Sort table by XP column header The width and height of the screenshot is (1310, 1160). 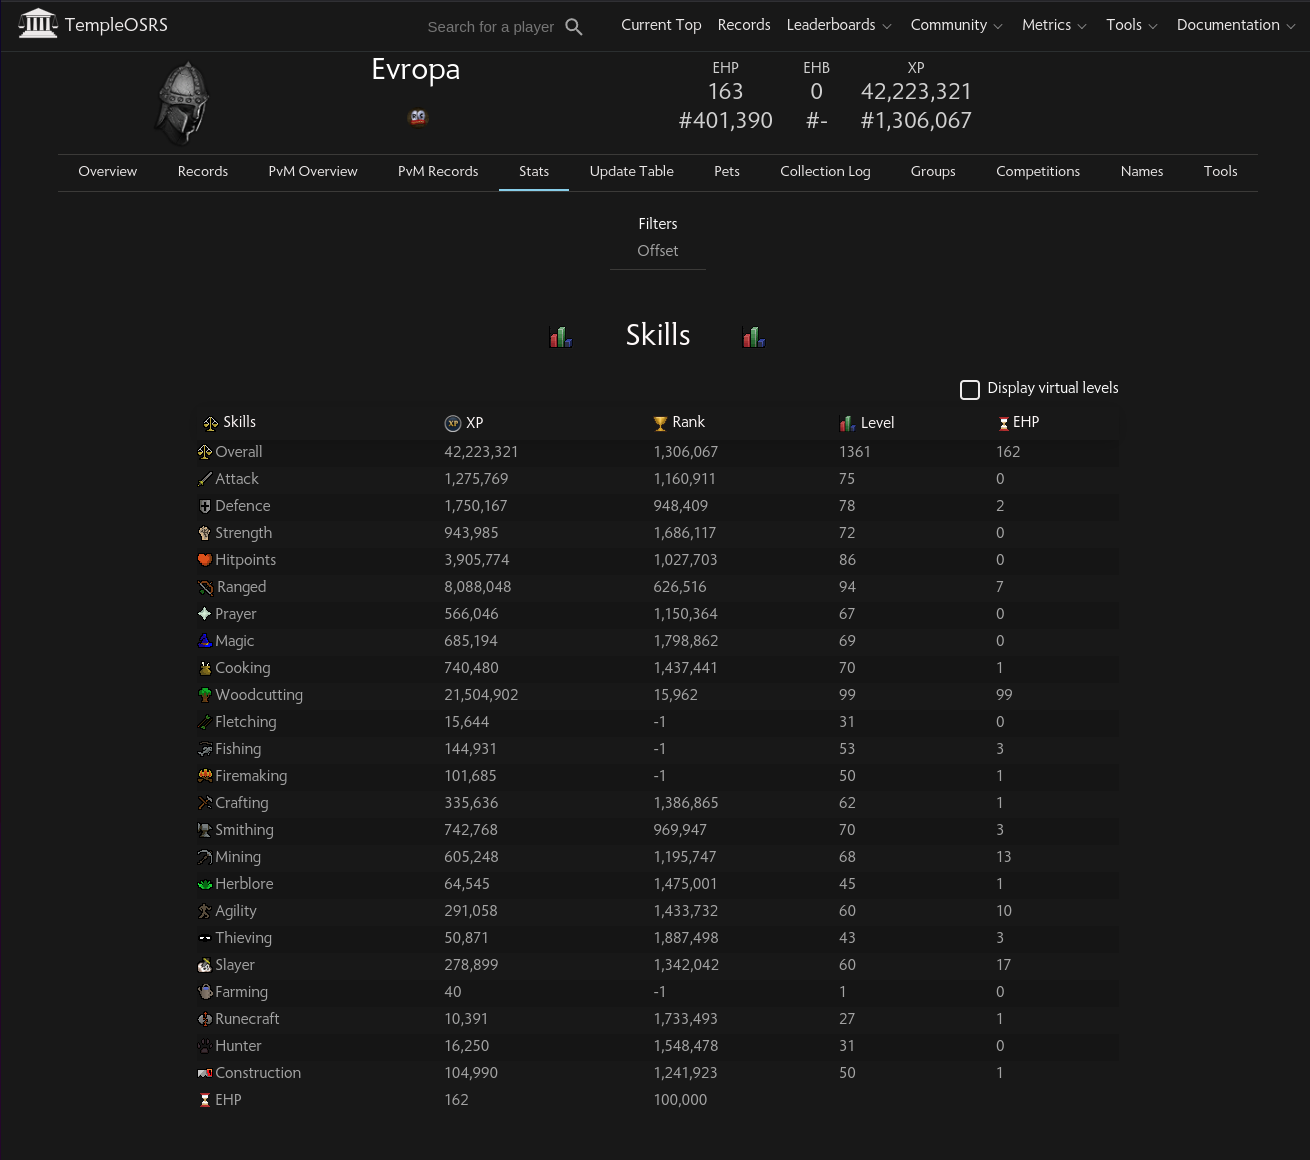[464, 423]
